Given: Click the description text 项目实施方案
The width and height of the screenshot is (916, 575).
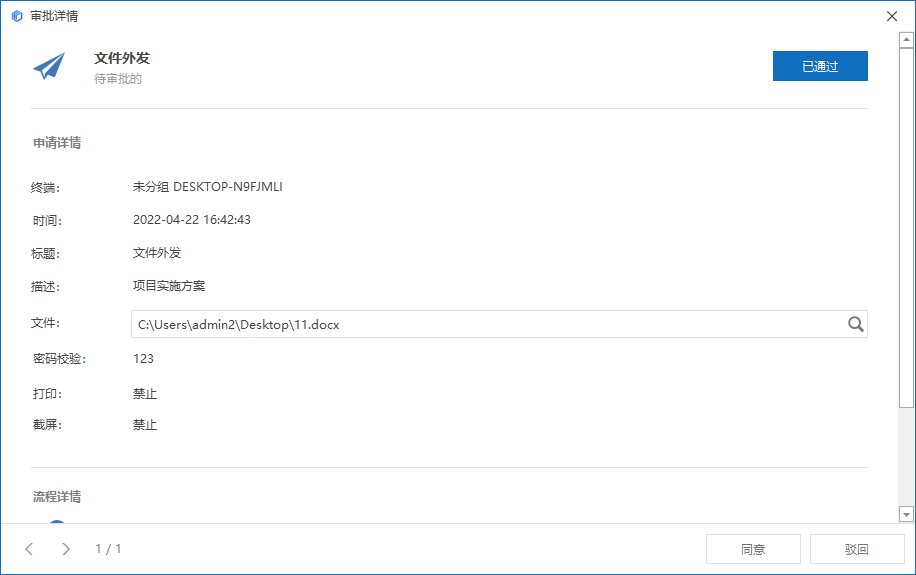Looking at the screenshot, I should point(168,286).
